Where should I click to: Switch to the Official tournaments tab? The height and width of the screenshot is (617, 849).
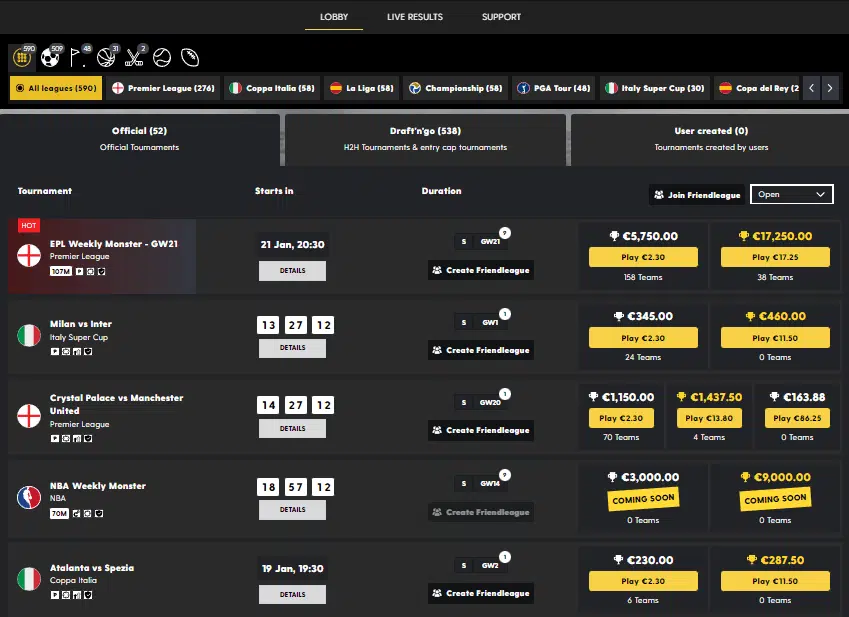140,137
